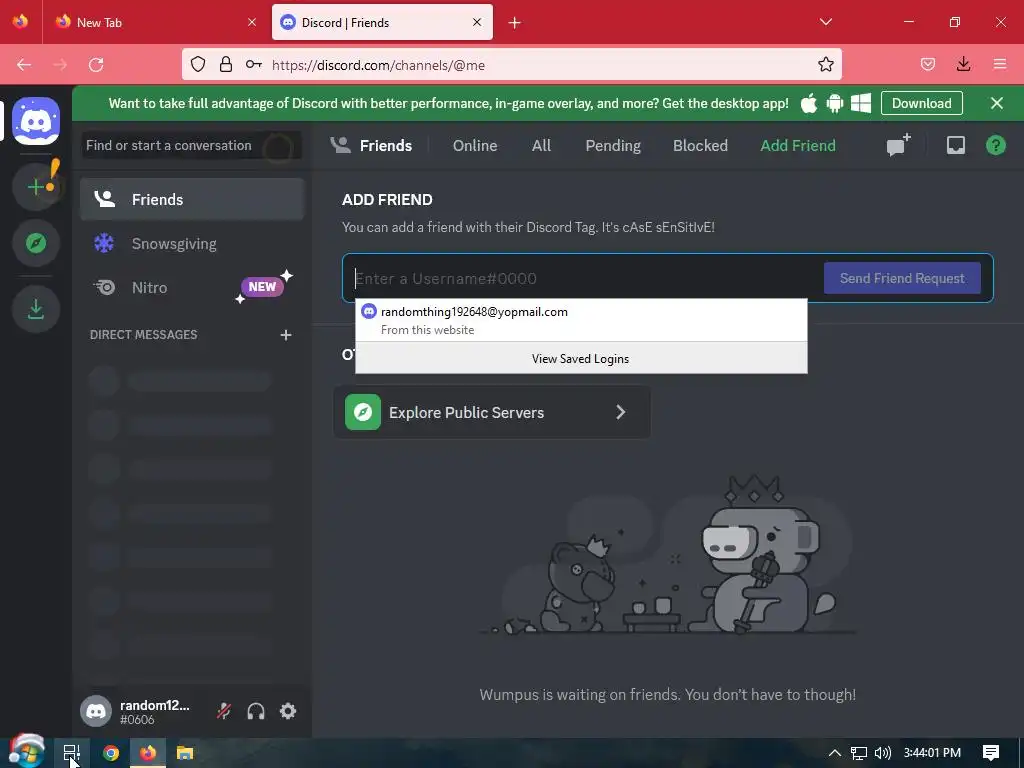Click Download Apps icon in server sidebar
Image resolution: width=1024 pixels, height=768 pixels.
click(x=36, y=309)
